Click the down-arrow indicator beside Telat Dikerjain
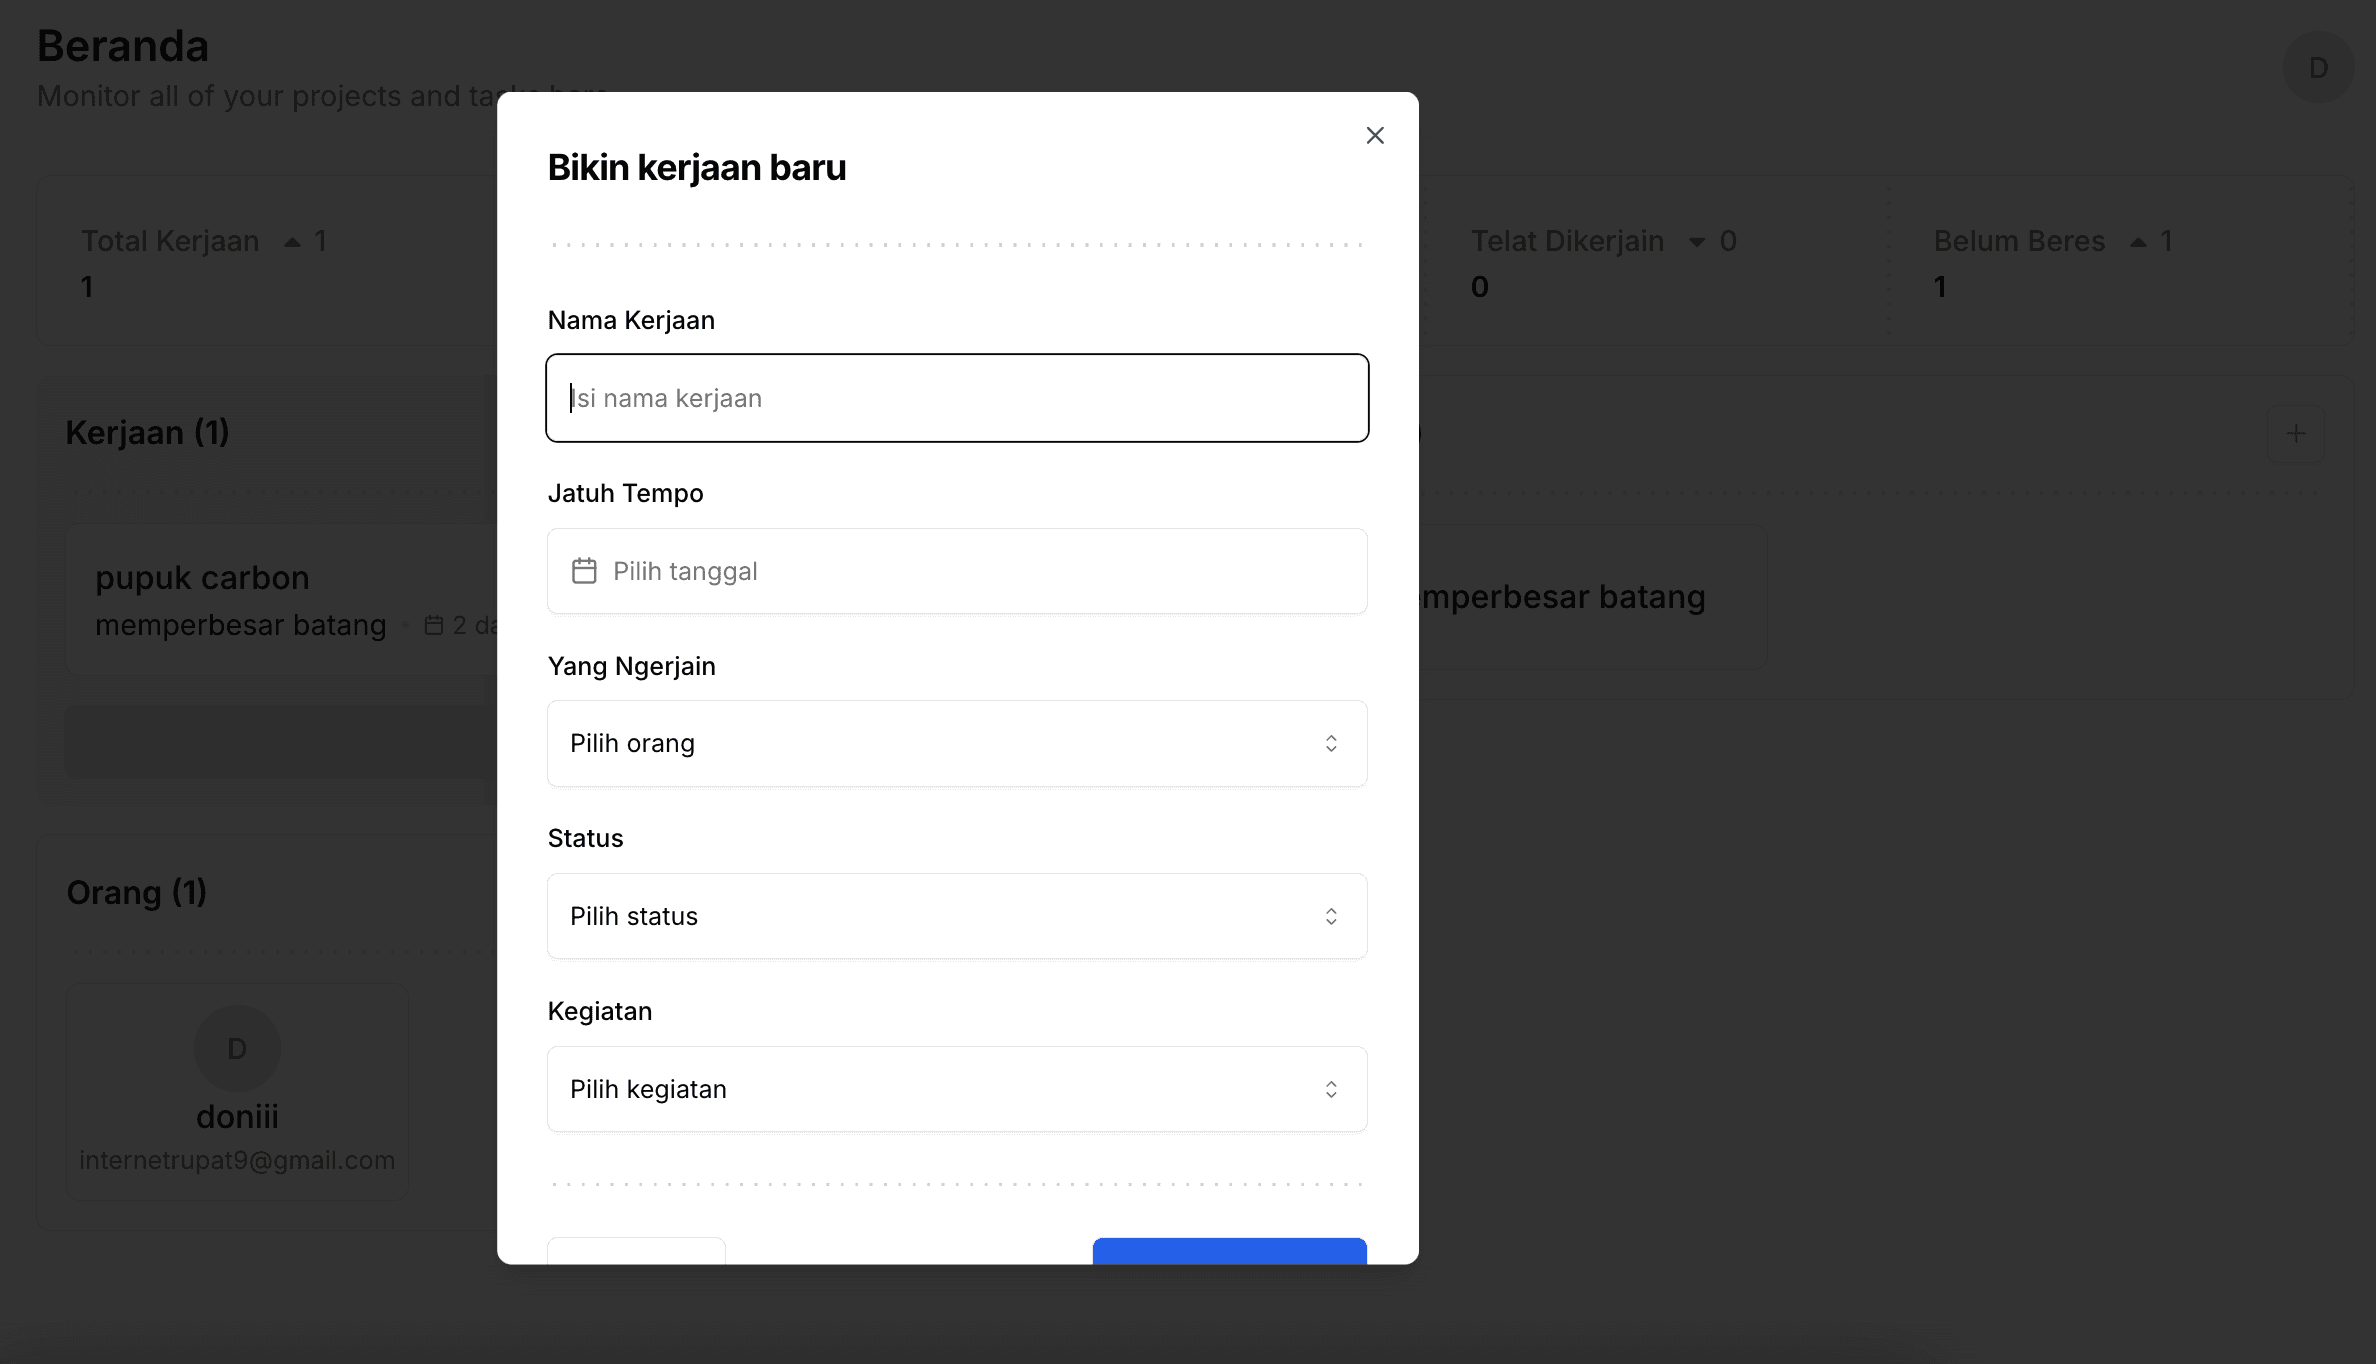Screen dimensions: 2376x1364 1695,241
